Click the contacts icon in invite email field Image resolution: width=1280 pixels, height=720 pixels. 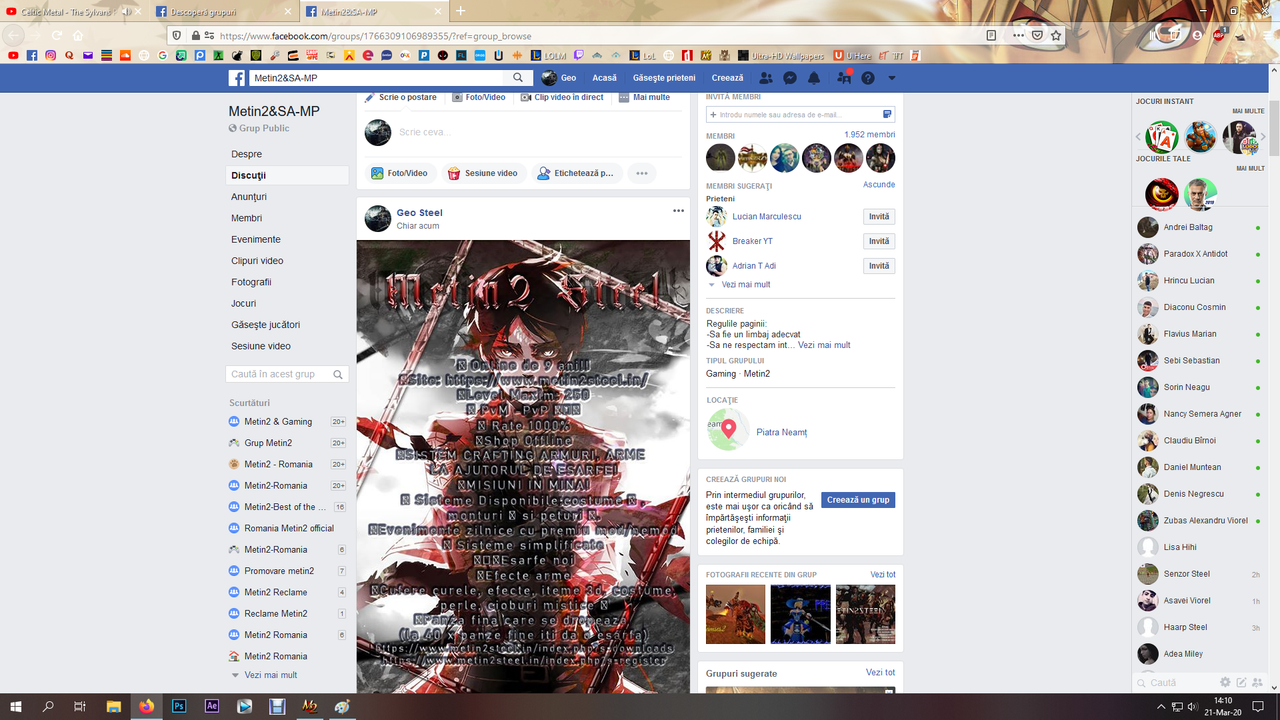tap(887, 115)
